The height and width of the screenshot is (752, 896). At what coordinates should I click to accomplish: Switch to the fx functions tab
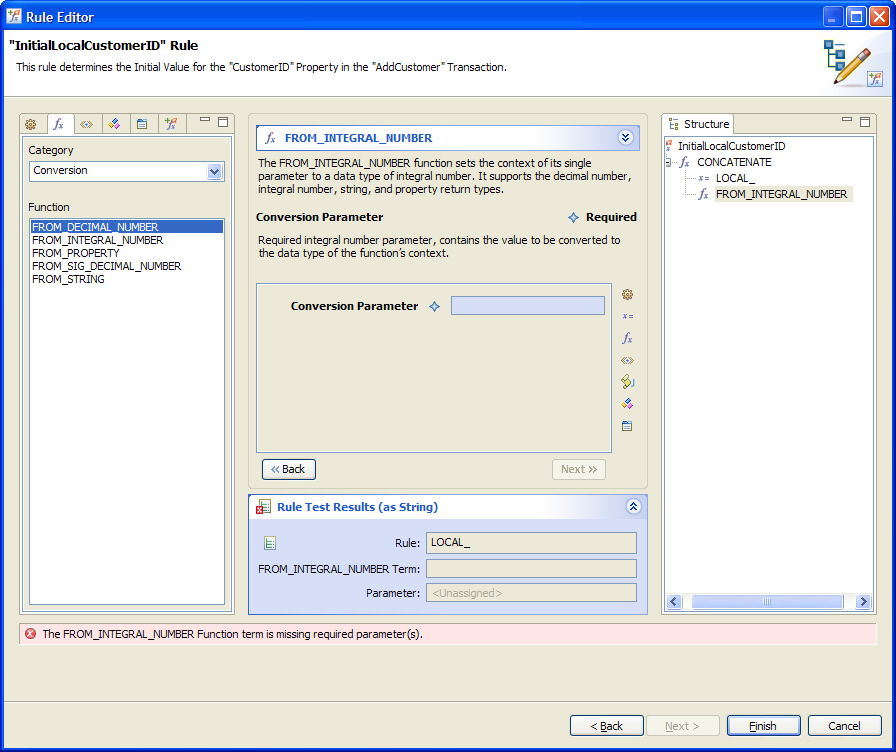pos(59,124)
